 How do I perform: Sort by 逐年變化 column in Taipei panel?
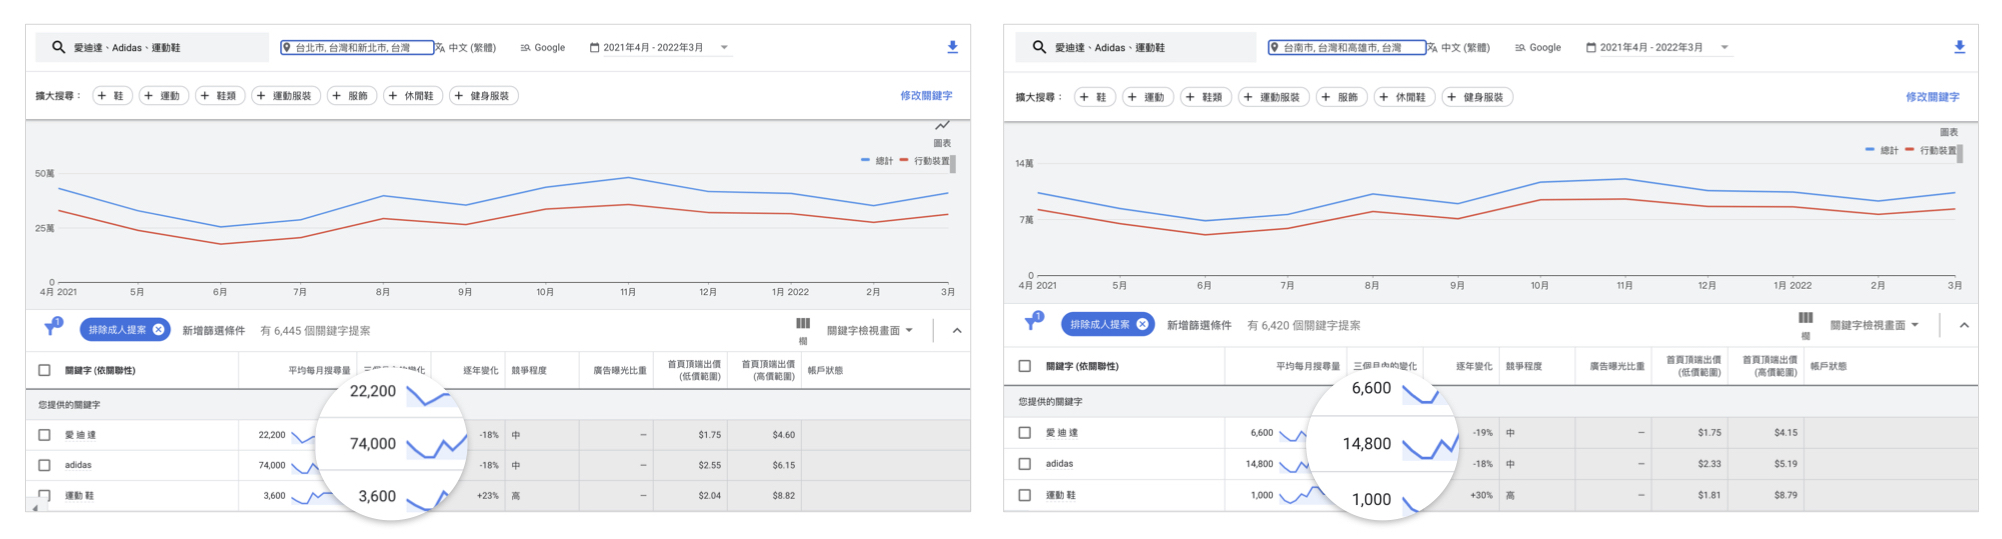(480, 371)
